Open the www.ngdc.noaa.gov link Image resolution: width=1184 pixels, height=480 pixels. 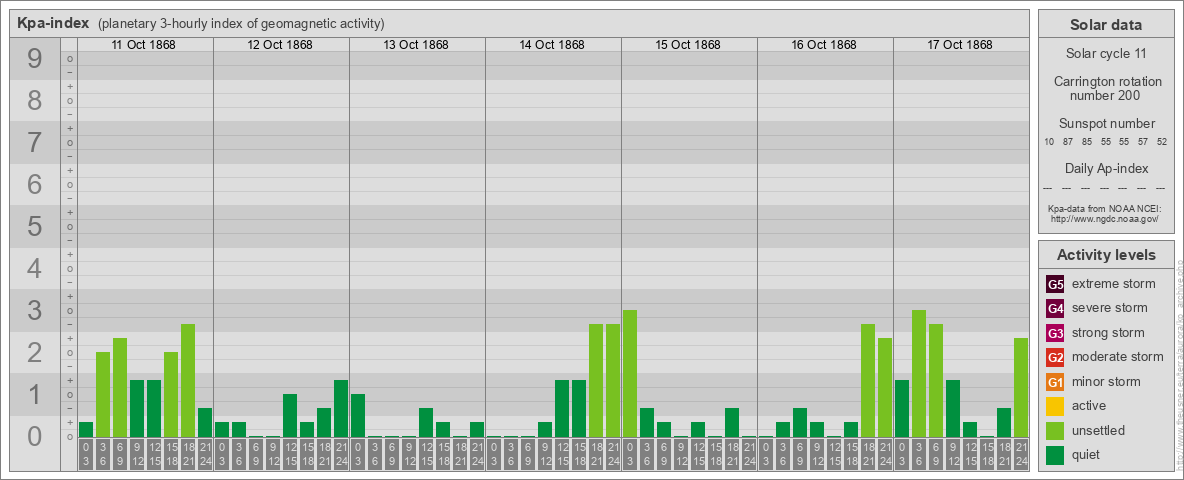[x=1105, y=218]
